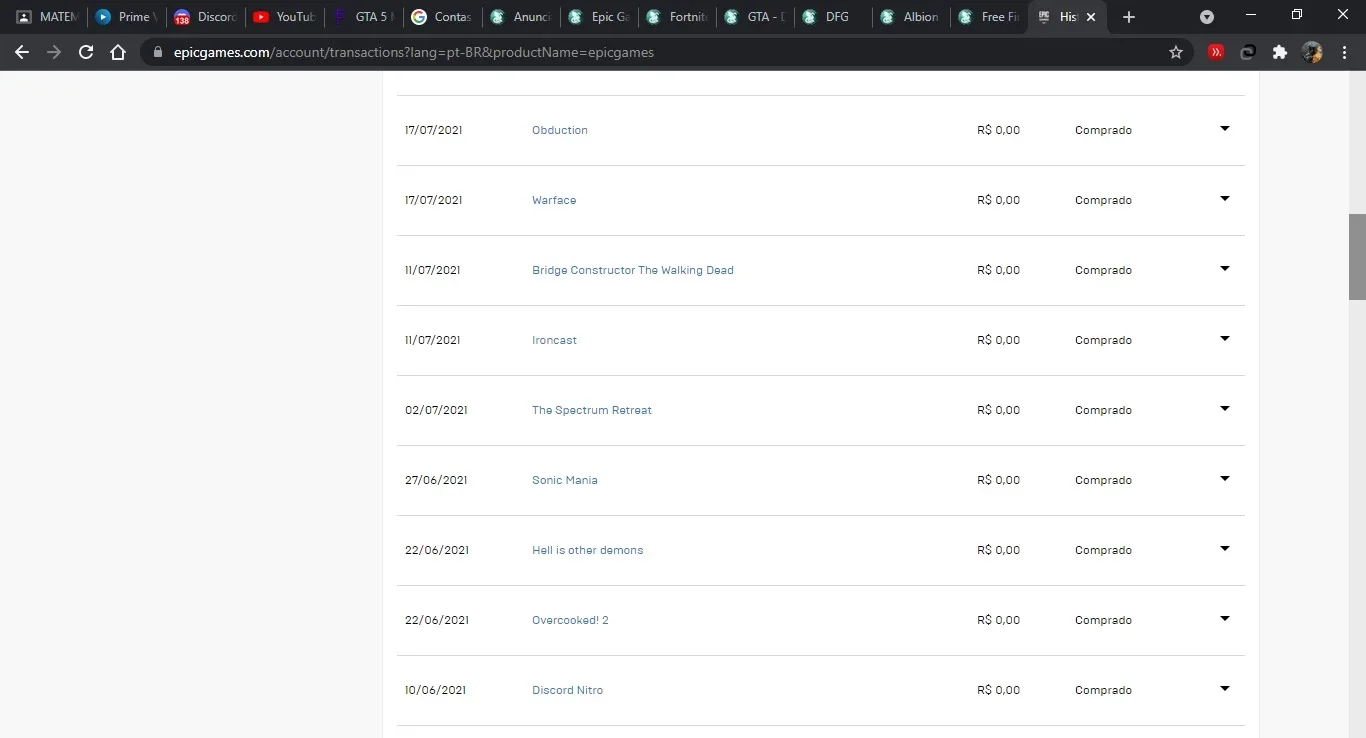This screenshot has height=738, width=1366.
Task: Switch to the Fortnite tab
Action: (x=676, y=17)
